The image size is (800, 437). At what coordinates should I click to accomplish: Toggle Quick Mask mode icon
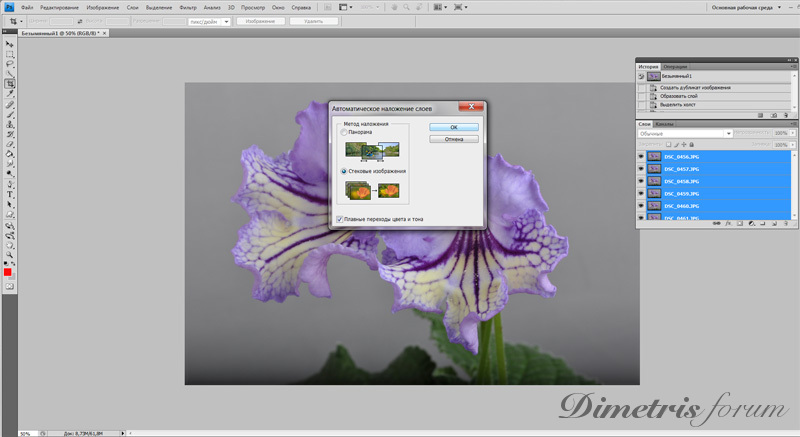(9, 287)
